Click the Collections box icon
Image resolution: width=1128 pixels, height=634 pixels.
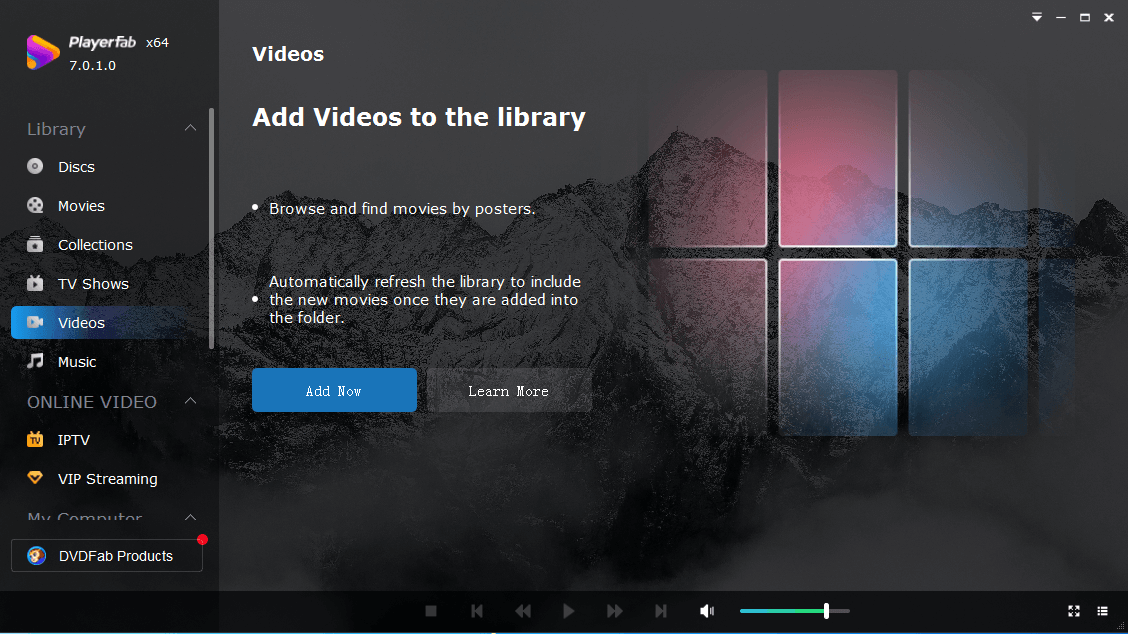35,244
